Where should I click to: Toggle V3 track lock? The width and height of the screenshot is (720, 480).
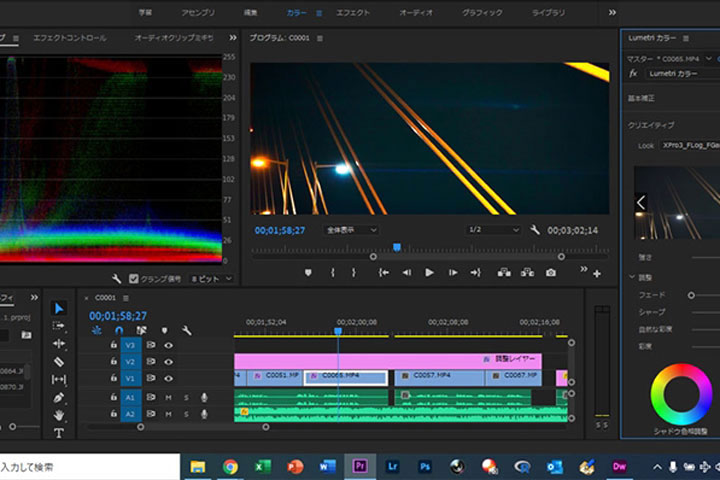tap(113, 344)
